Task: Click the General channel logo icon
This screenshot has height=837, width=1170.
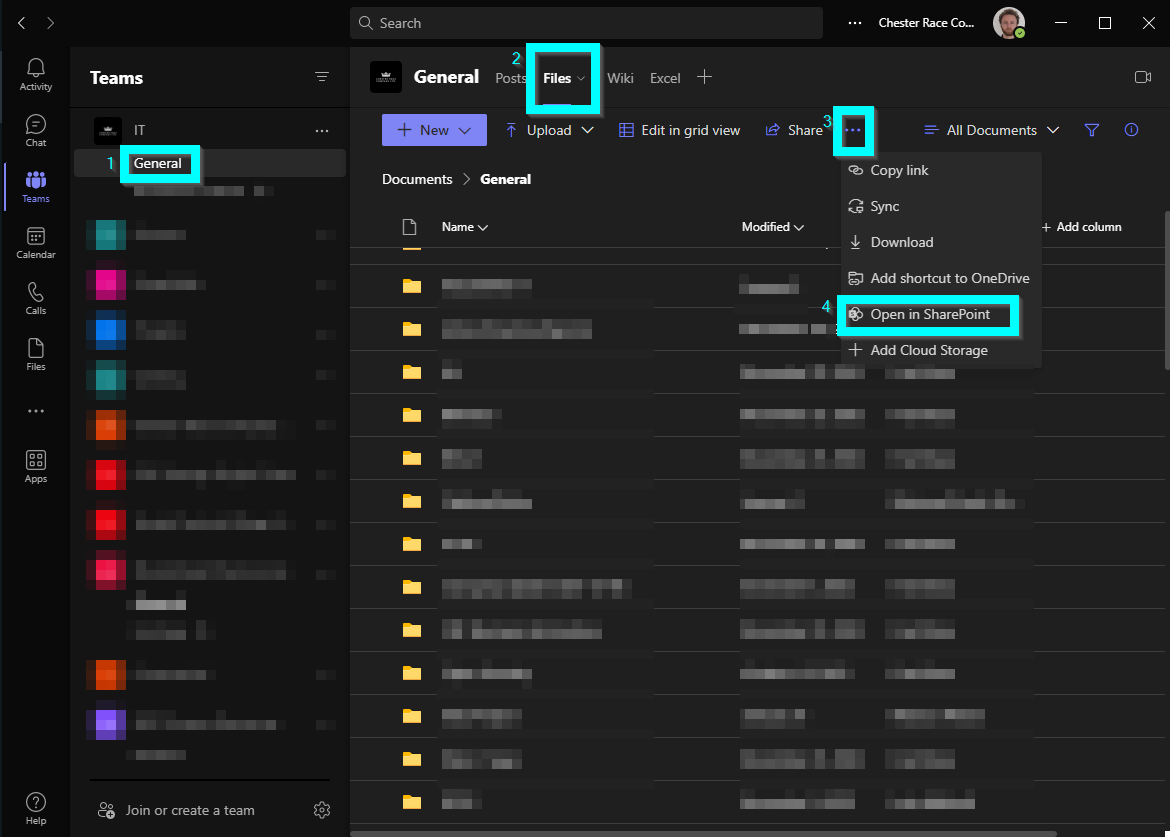Action: [x=386, y=77]
